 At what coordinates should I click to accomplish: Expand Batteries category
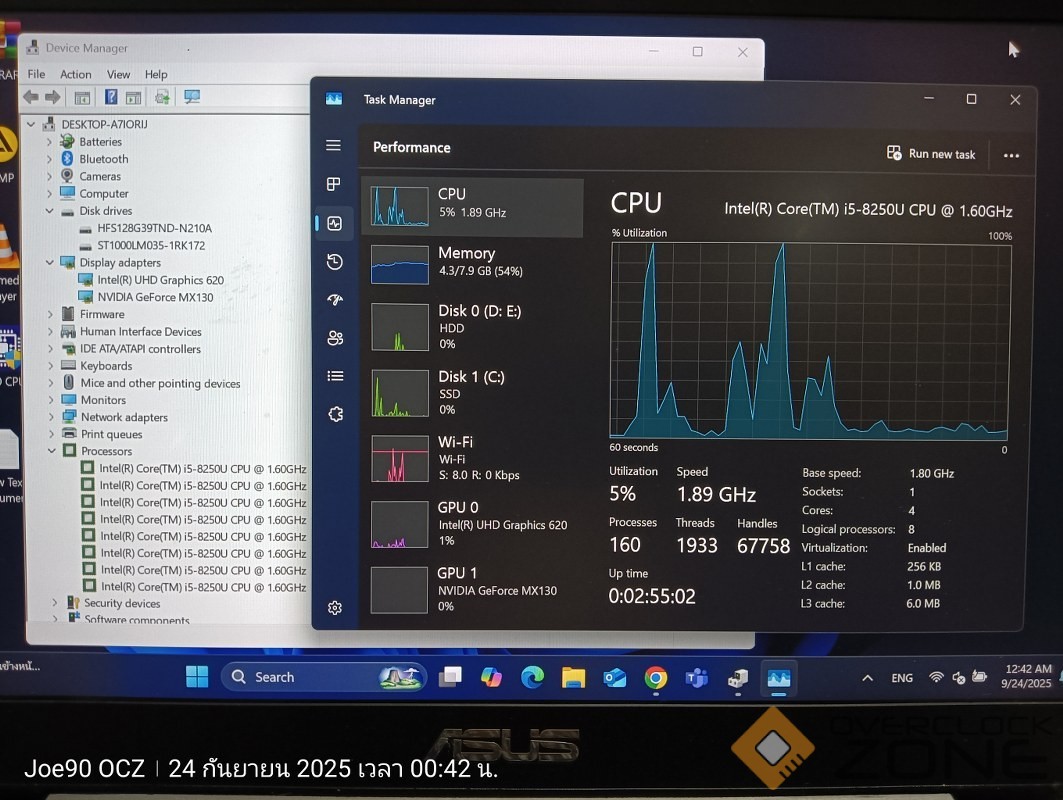pyautogui.click(x=49, y=142)
